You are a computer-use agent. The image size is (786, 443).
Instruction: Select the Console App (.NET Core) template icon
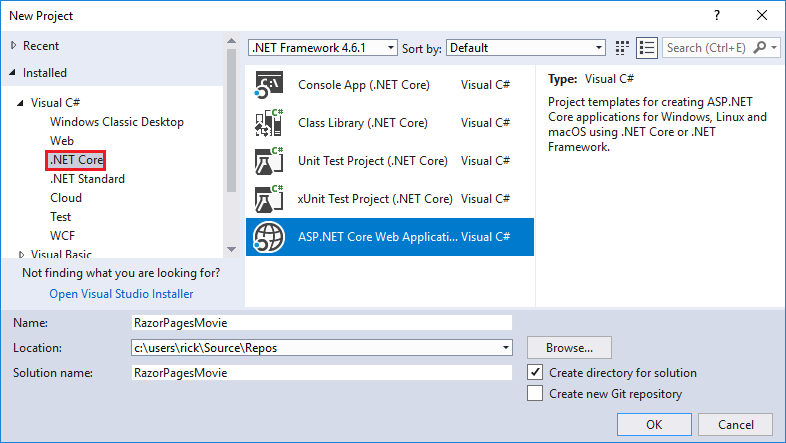coord(270,85)
